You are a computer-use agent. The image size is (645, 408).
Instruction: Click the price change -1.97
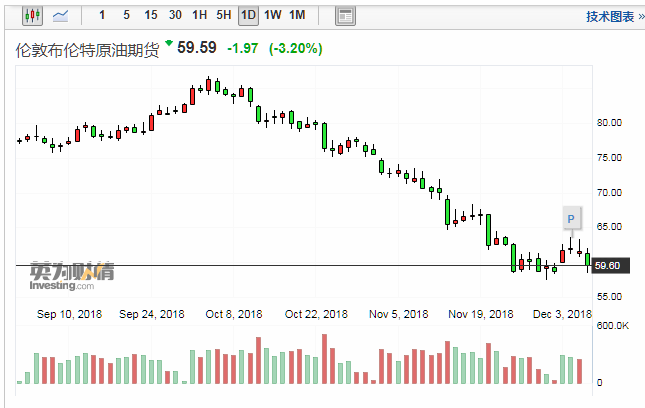pos(243,49)
